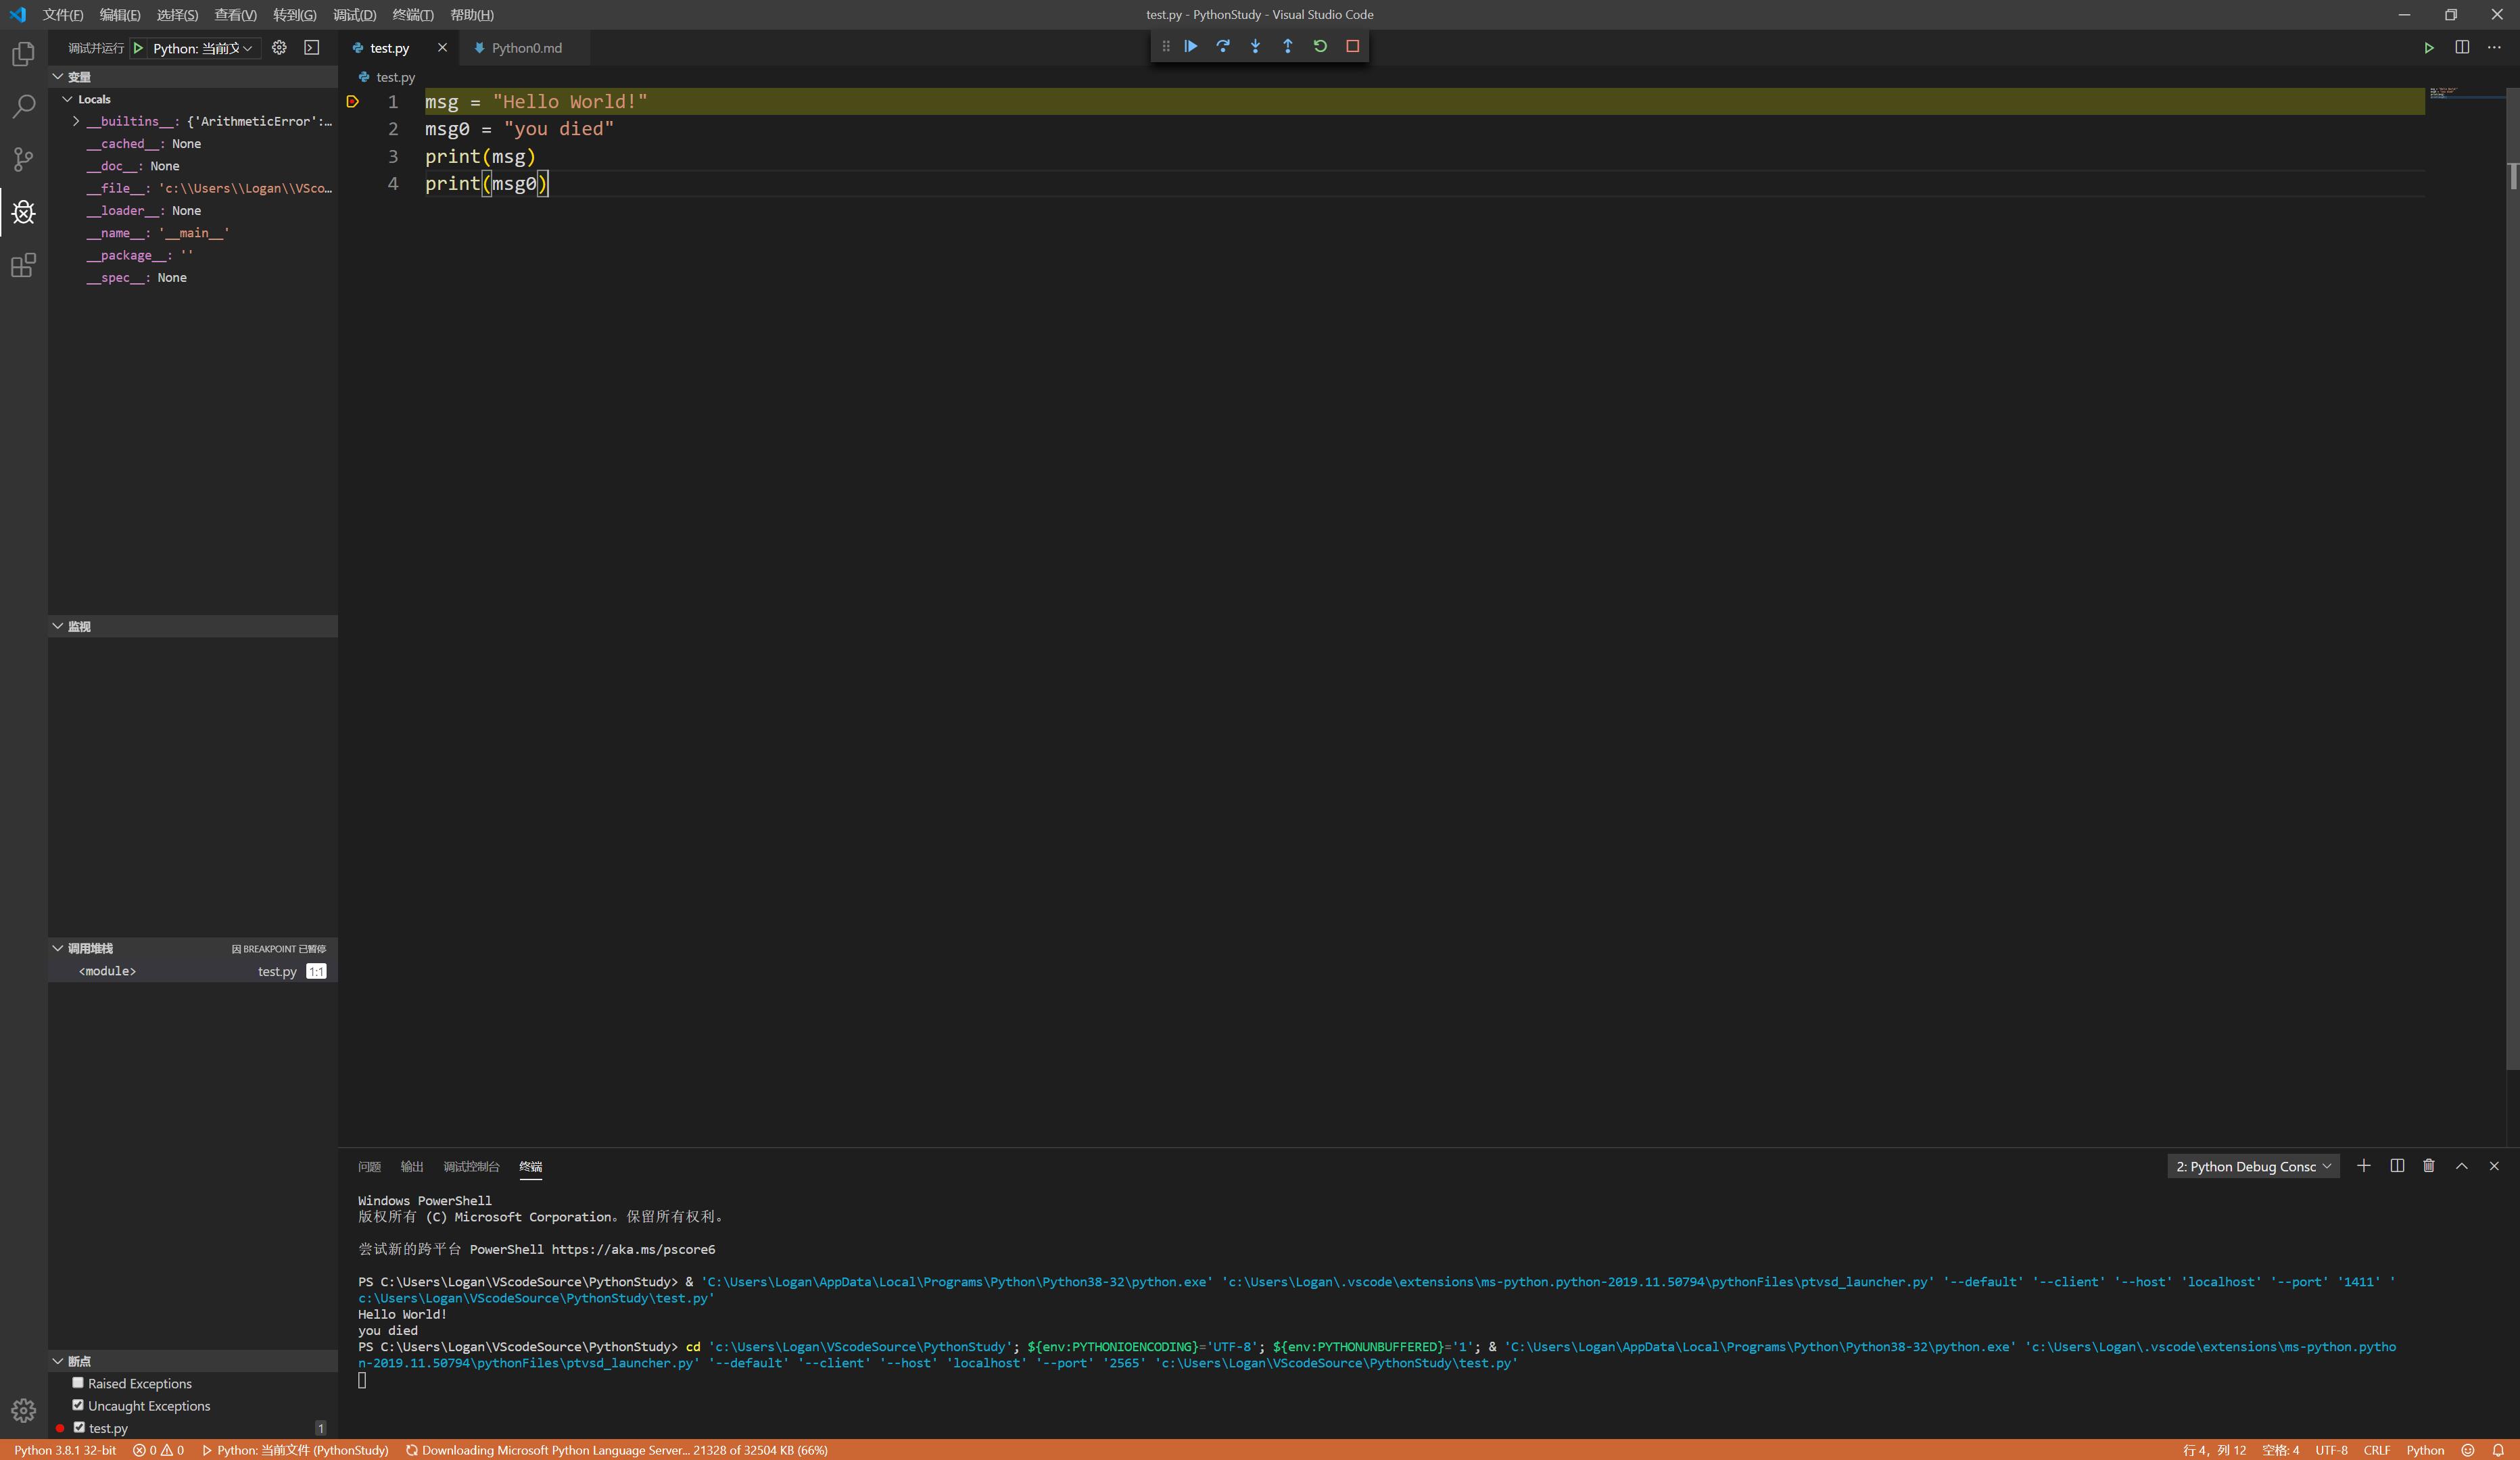Click the CRLF line ending indicator
Screen dimensions: 2520x1460
tap(2376, 1450)
